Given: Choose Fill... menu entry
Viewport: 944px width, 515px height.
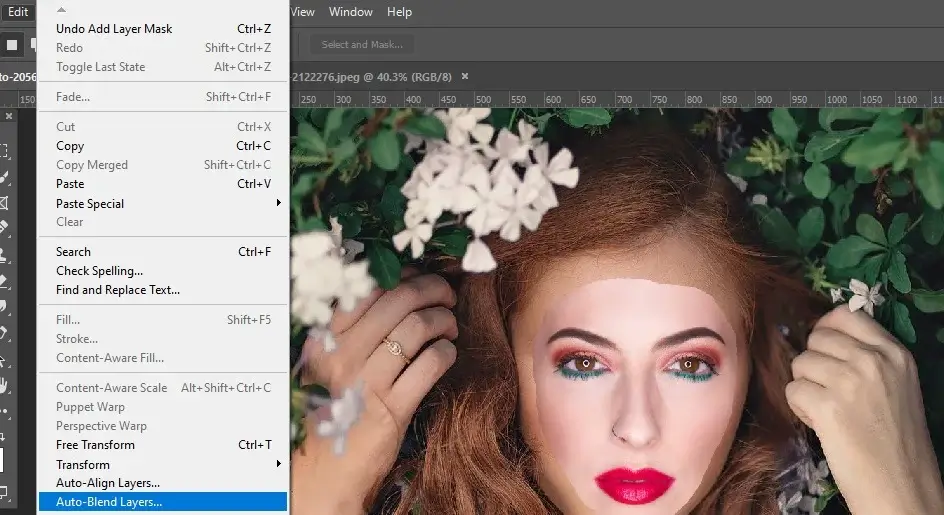Looking at the screenshot, I should (x=163, y=320).
